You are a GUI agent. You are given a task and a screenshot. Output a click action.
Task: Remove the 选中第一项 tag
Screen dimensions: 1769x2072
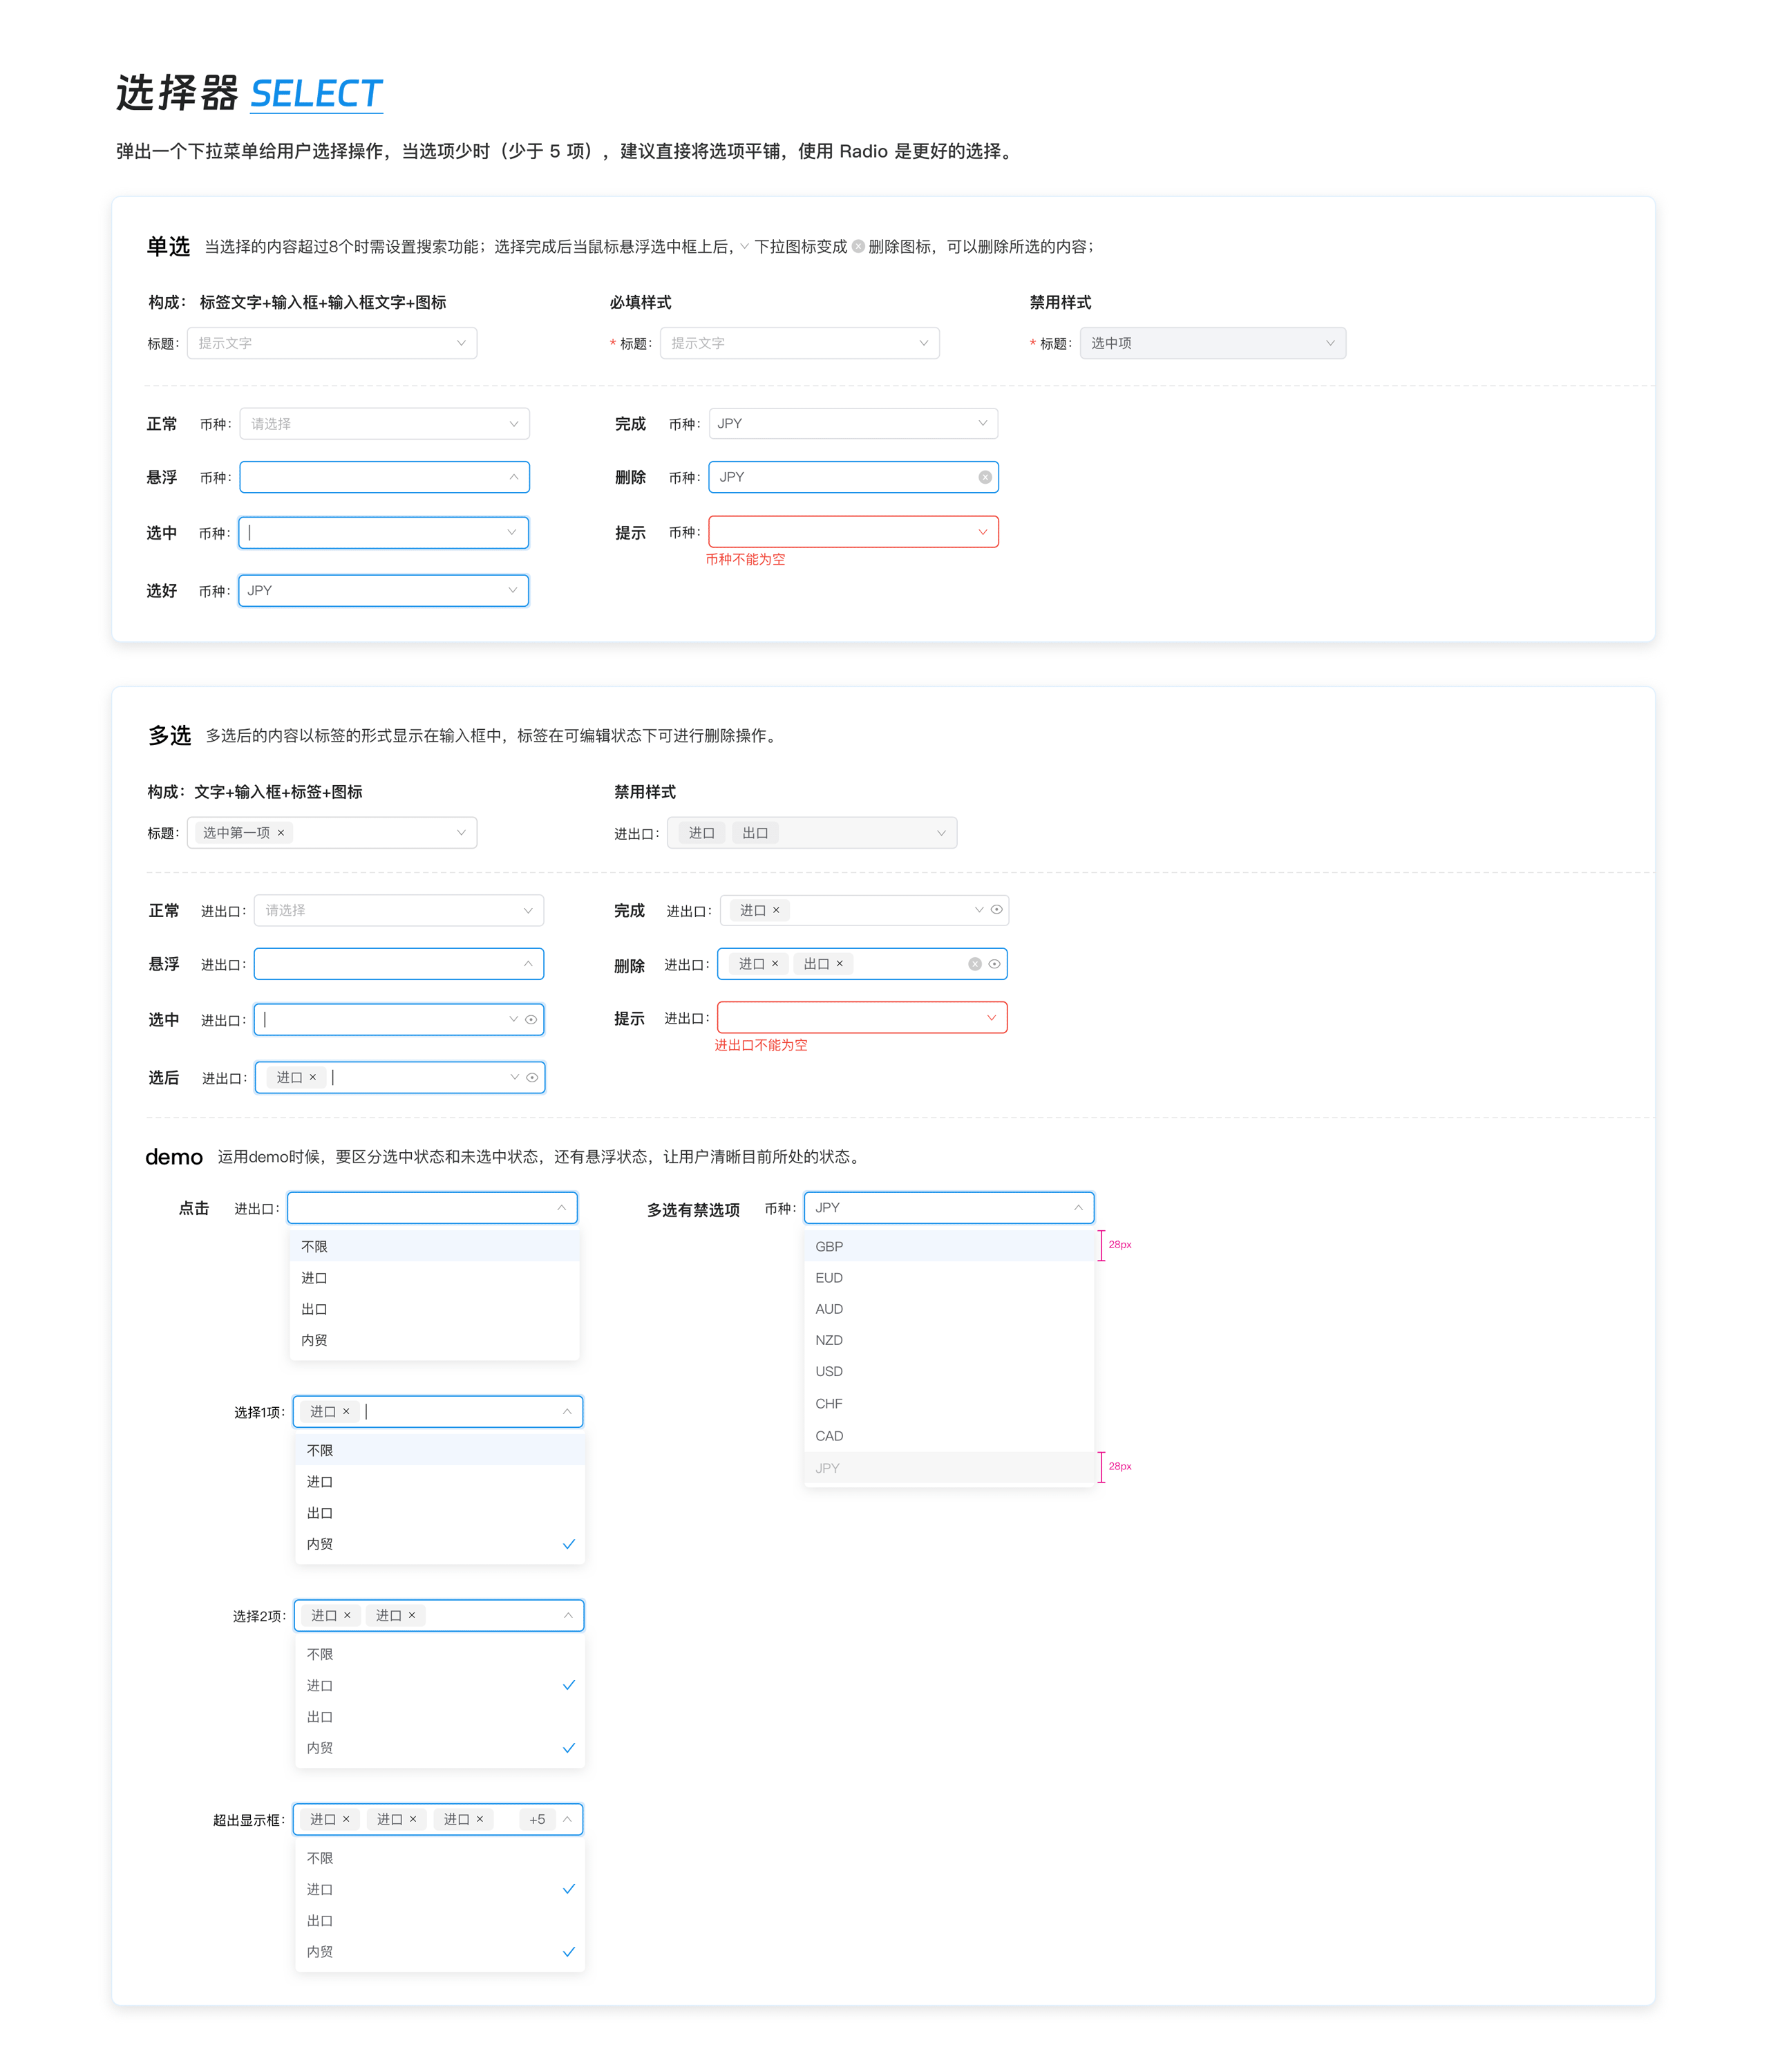[281, 833]
